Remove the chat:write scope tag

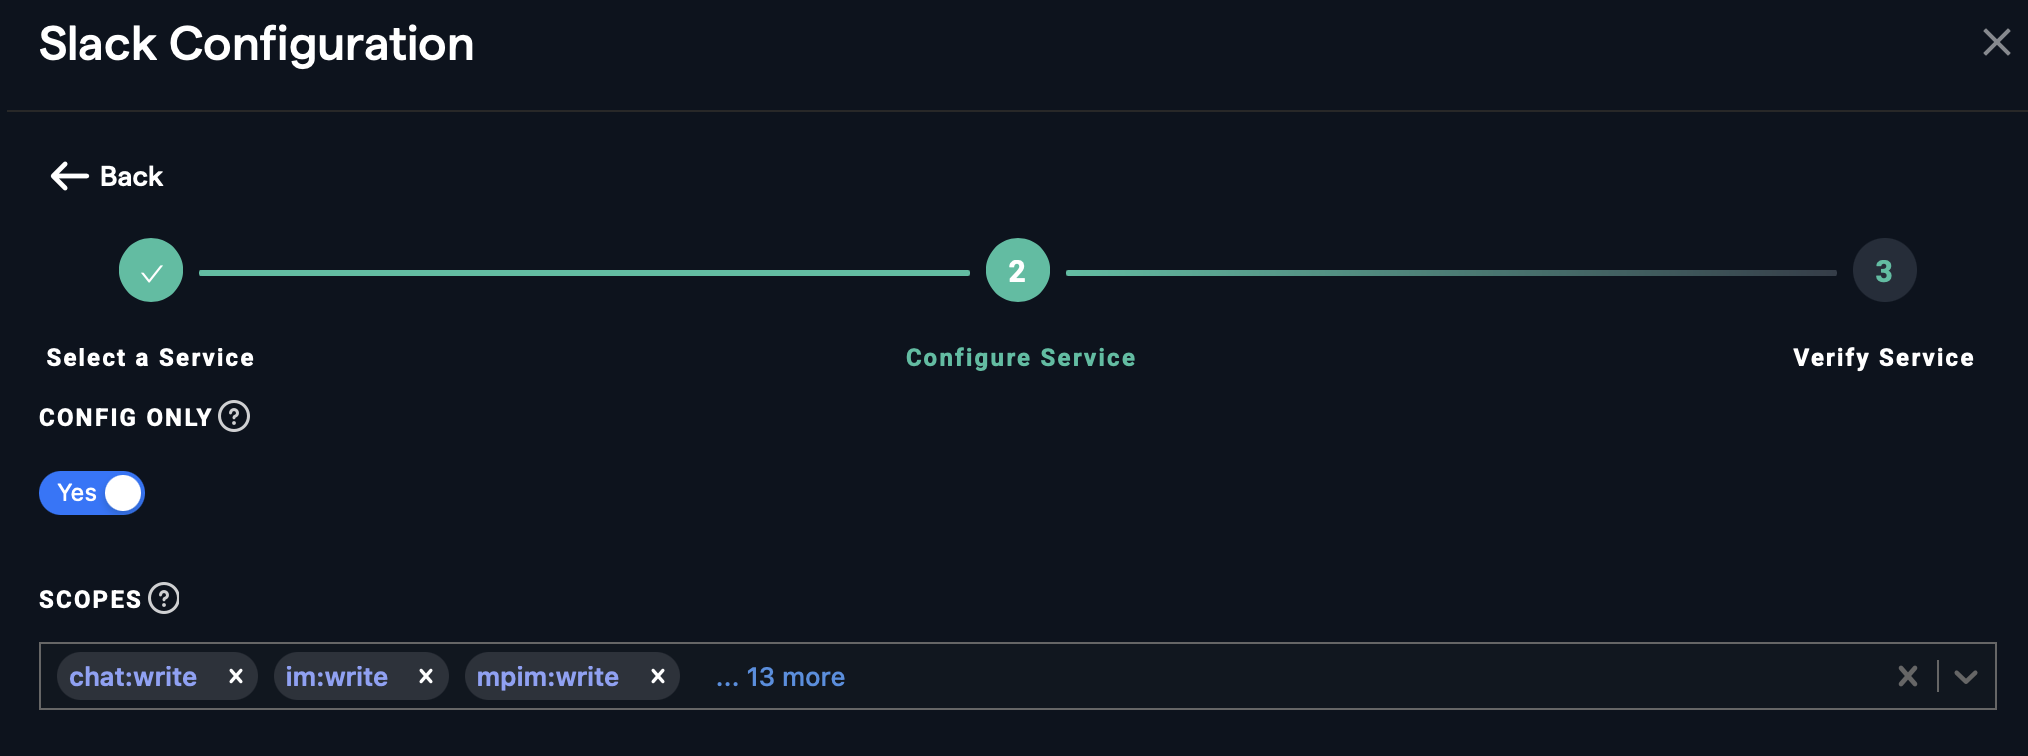(x=236, y=676)
